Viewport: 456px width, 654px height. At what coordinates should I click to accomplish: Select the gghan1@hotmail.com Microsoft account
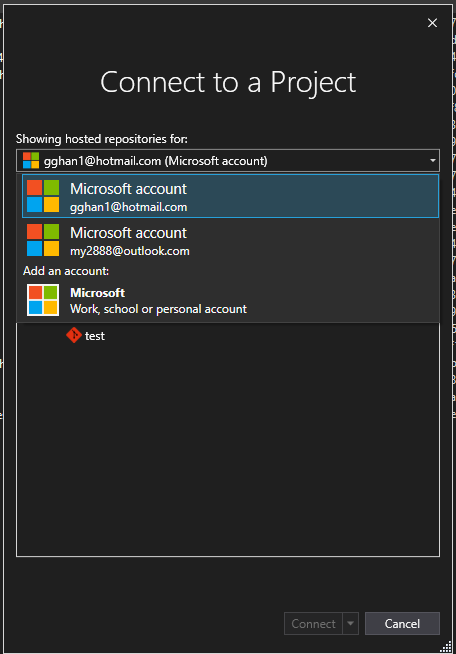click(x=230, y=196)
